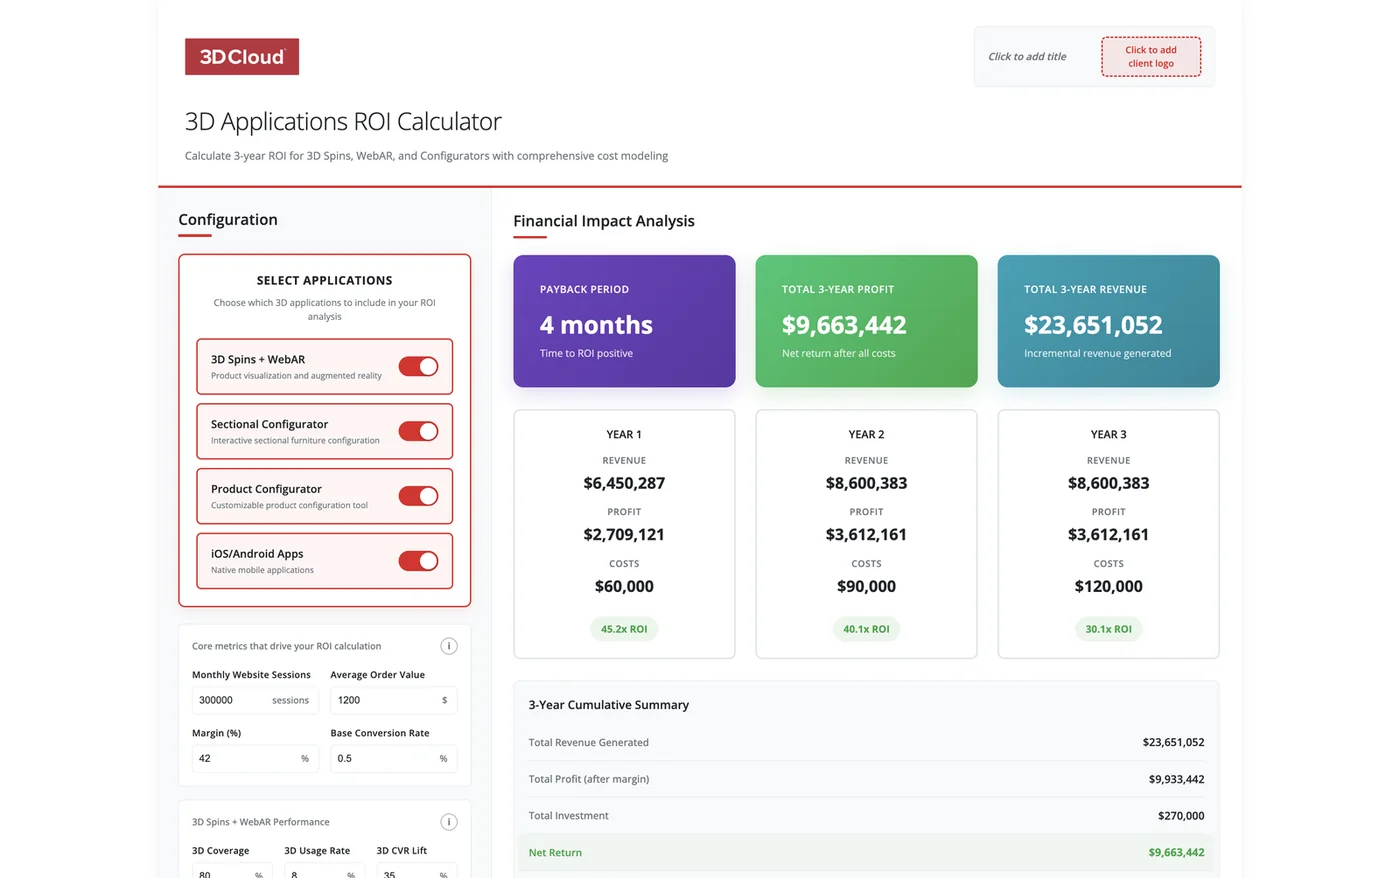Click the SELECT APPLICATIONS heading
Viewport: 1400px width, 878px height.
tap(324, 281)
